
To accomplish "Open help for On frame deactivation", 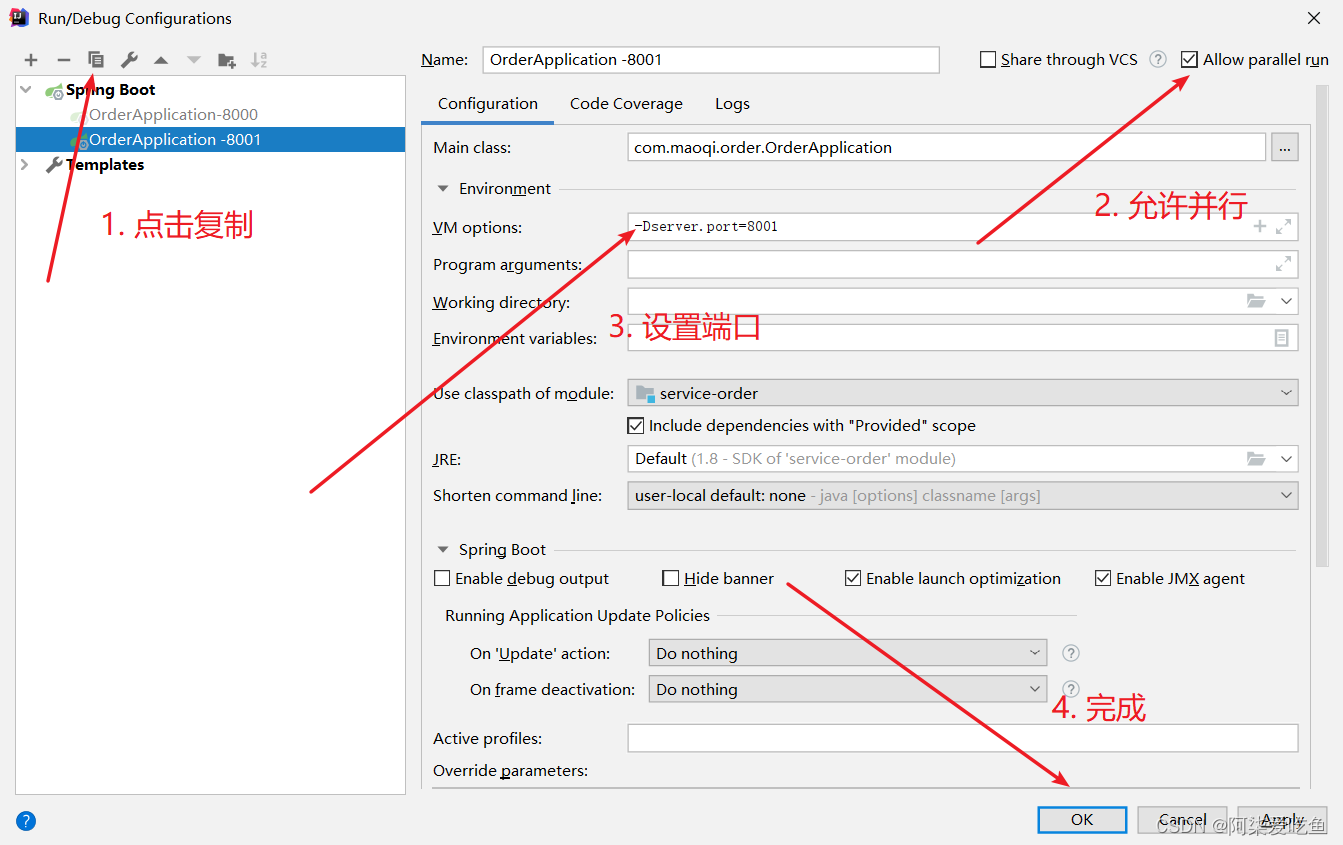I will pos(1071,689).
